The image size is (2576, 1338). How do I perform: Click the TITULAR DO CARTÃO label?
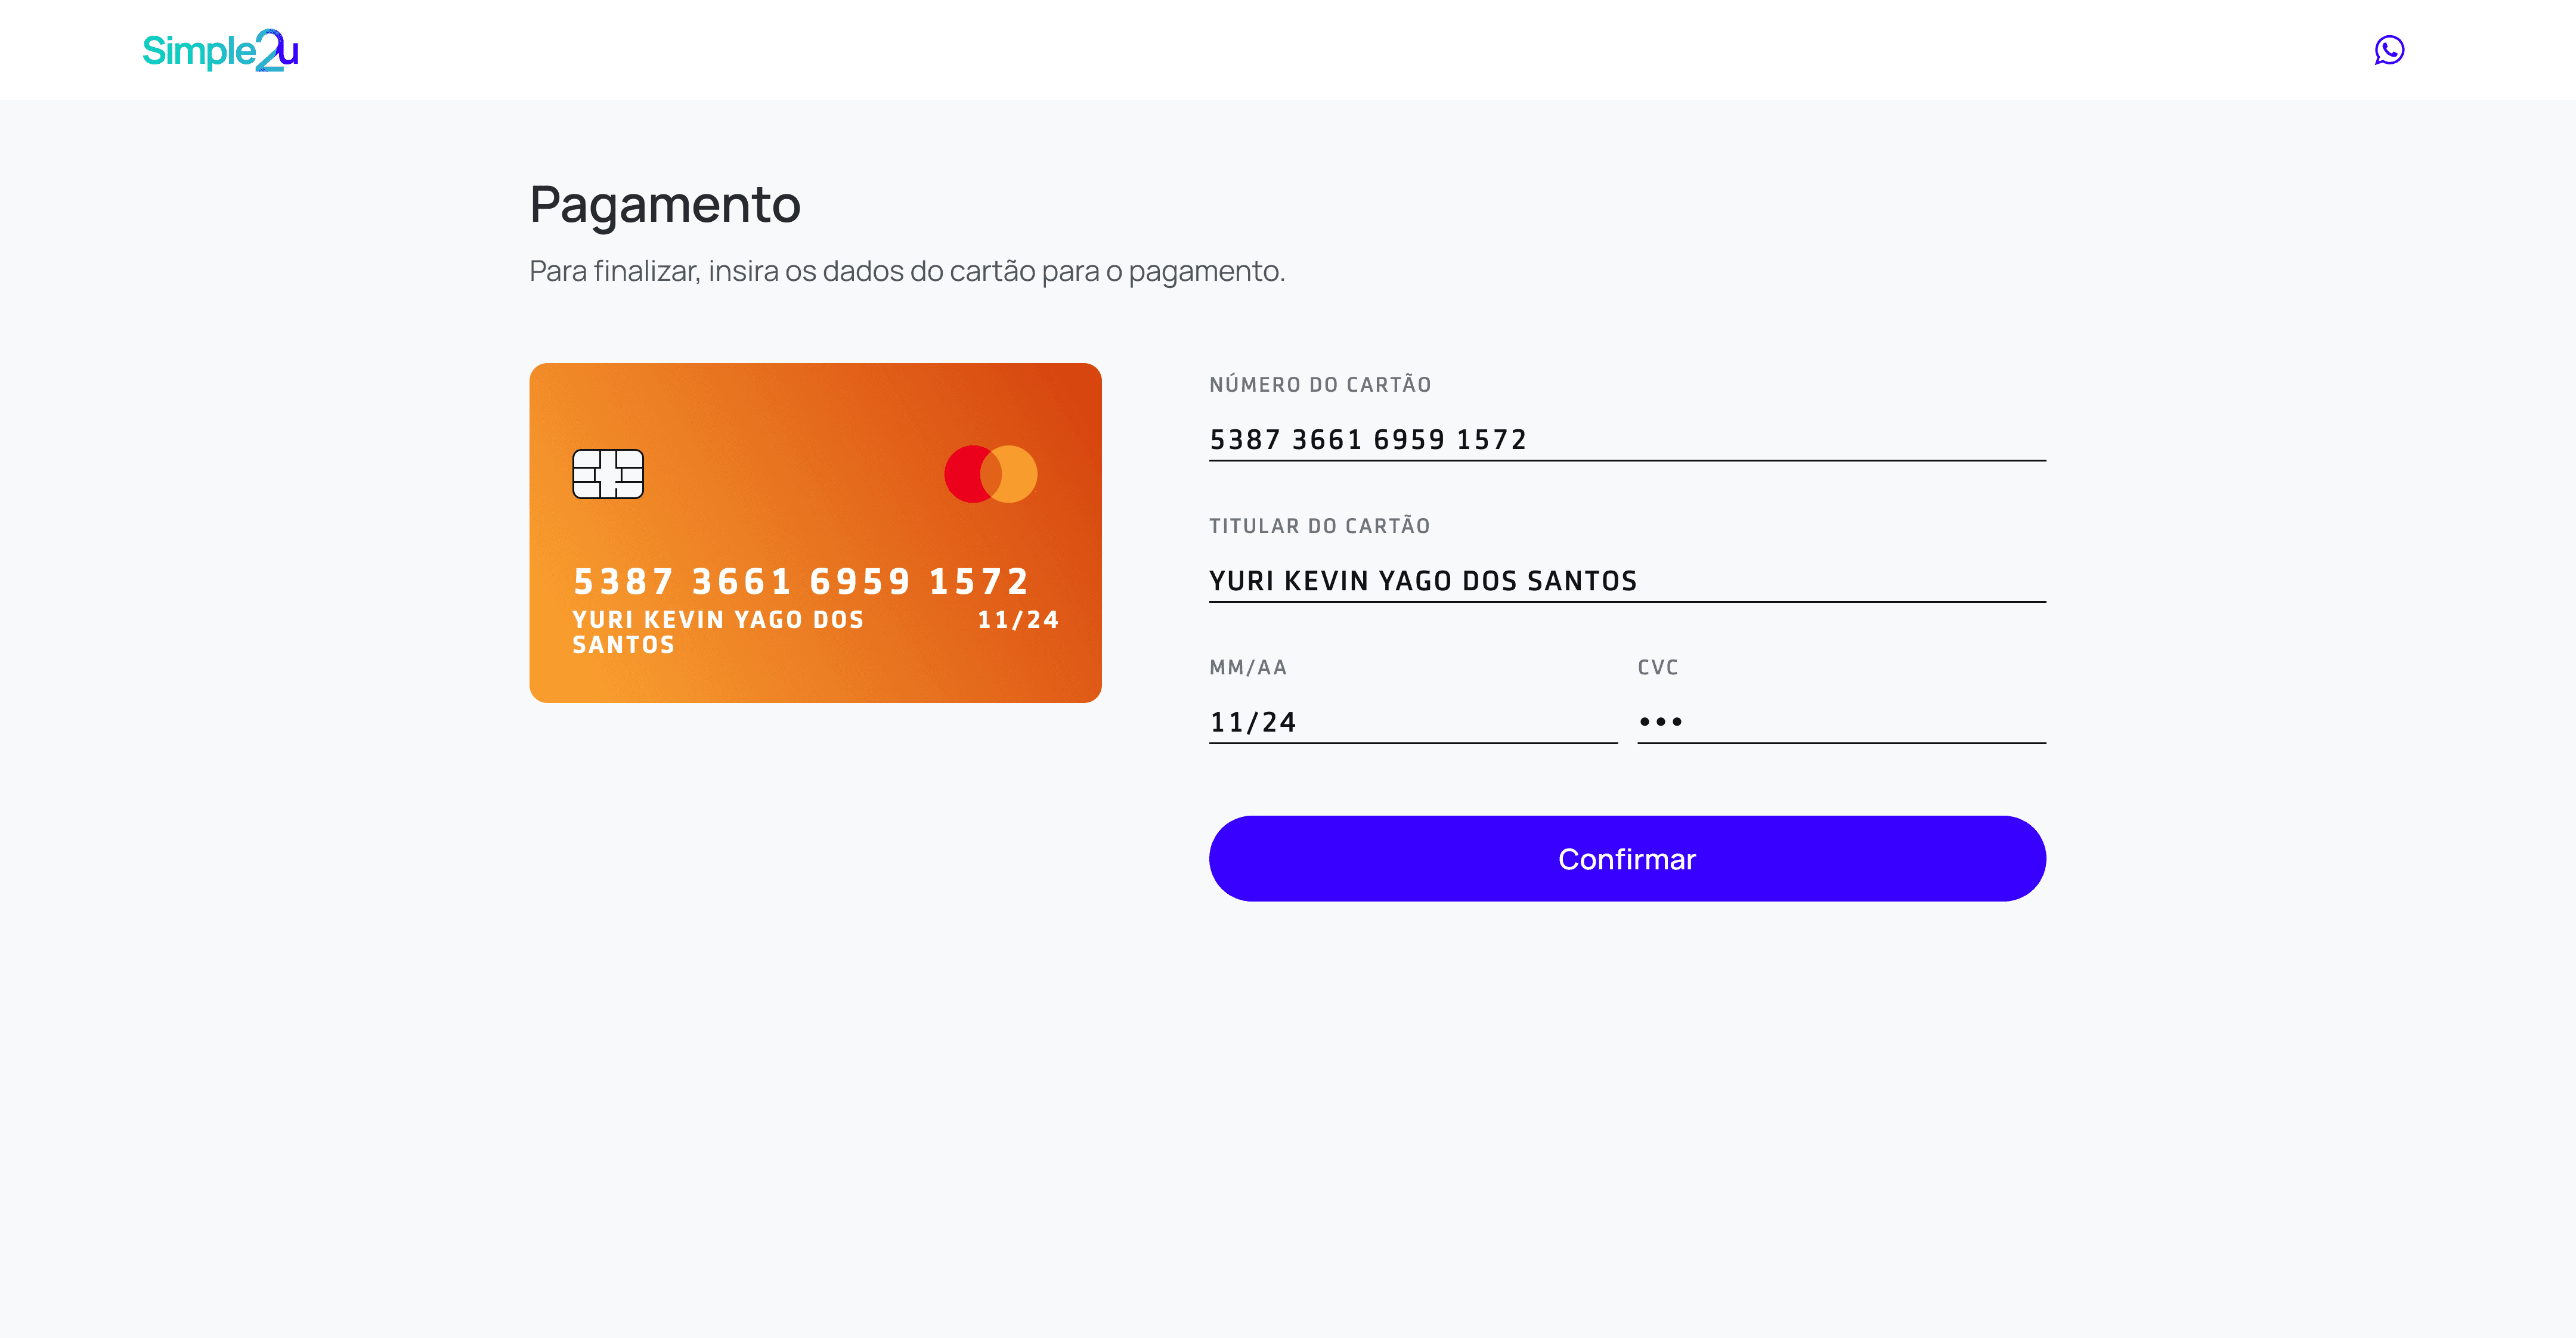[1319, 526]
